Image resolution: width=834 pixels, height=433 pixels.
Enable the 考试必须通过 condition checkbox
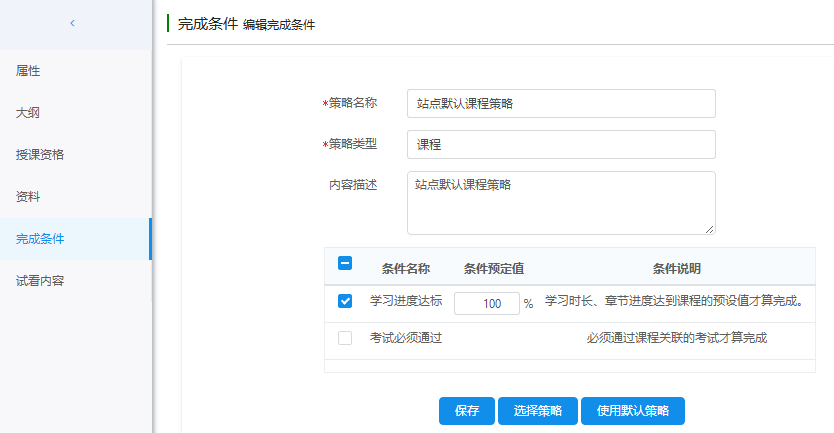[345, 338]
